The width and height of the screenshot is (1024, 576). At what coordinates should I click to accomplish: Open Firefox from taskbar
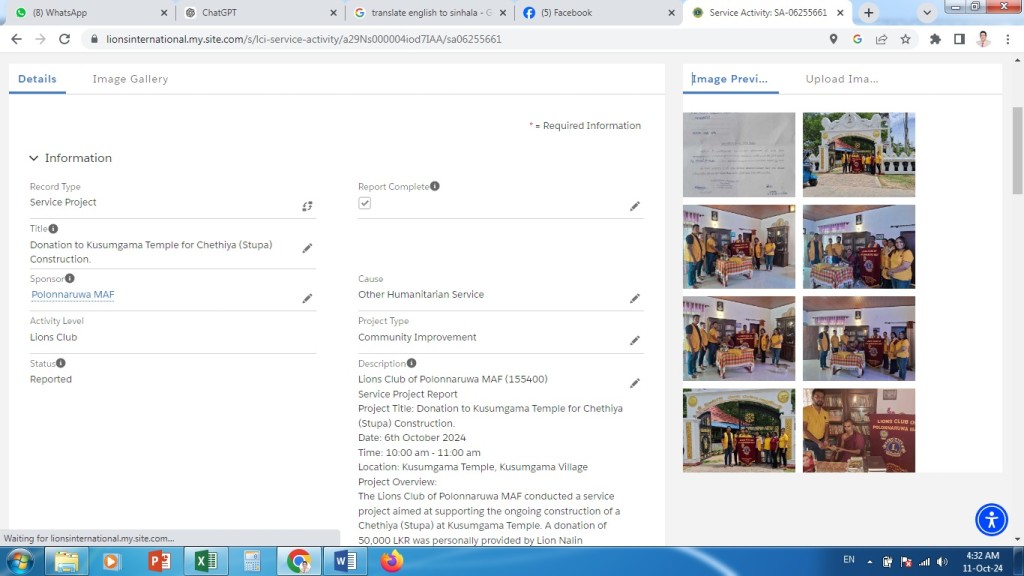(x=392, y=561)
